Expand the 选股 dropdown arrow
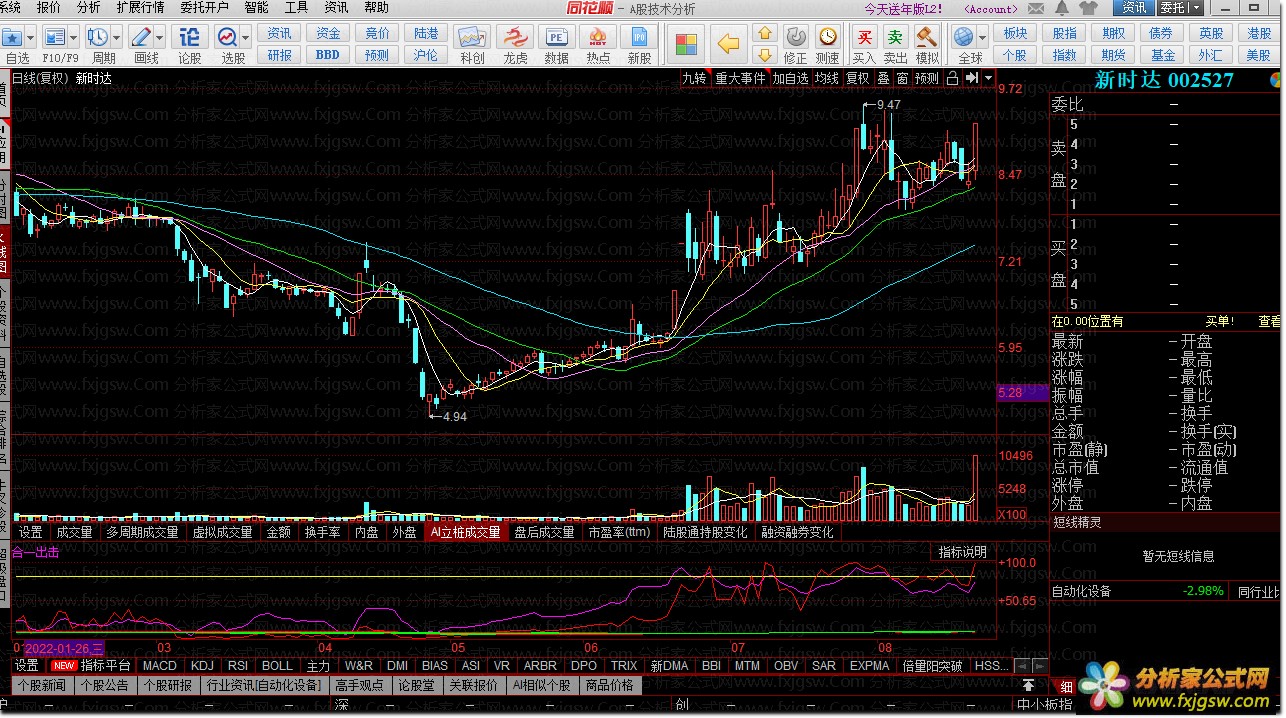 246,37
